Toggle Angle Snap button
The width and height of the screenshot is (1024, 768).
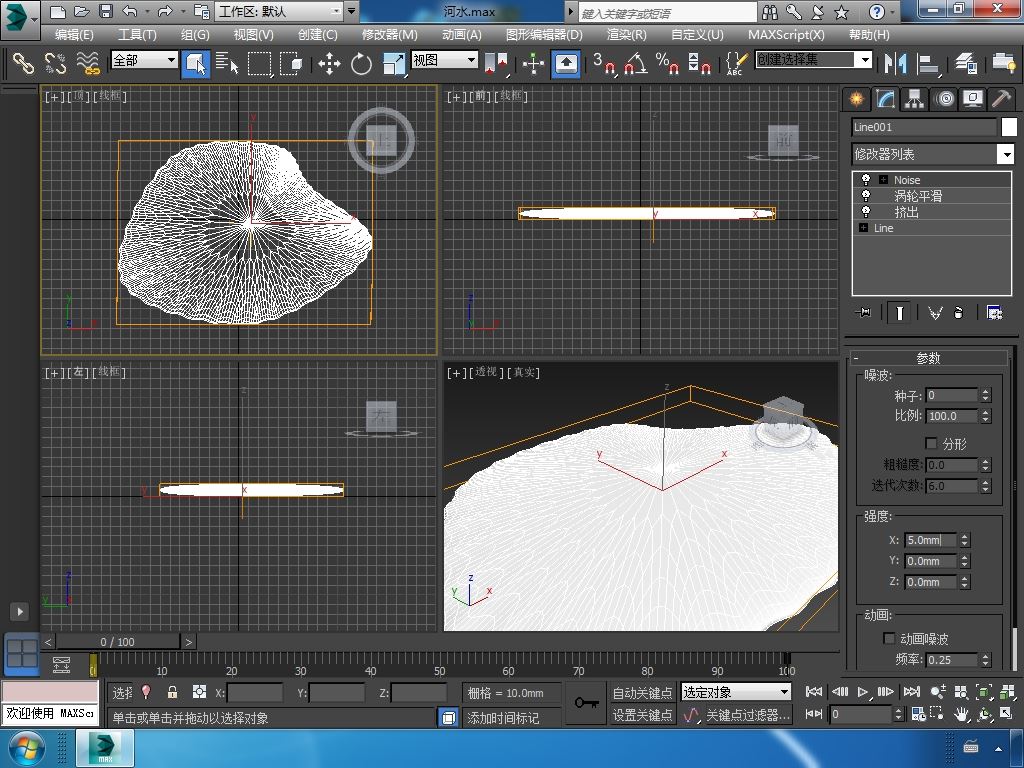(635, 63)
